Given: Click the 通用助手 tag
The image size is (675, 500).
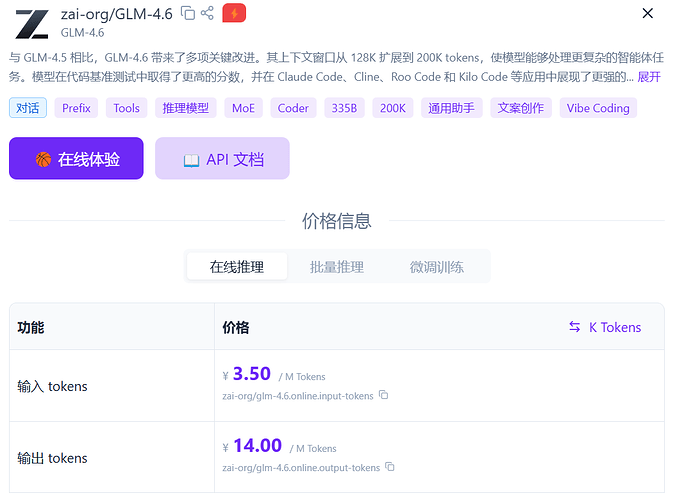Looking at the screenshot, I should [x=452, y=108].
